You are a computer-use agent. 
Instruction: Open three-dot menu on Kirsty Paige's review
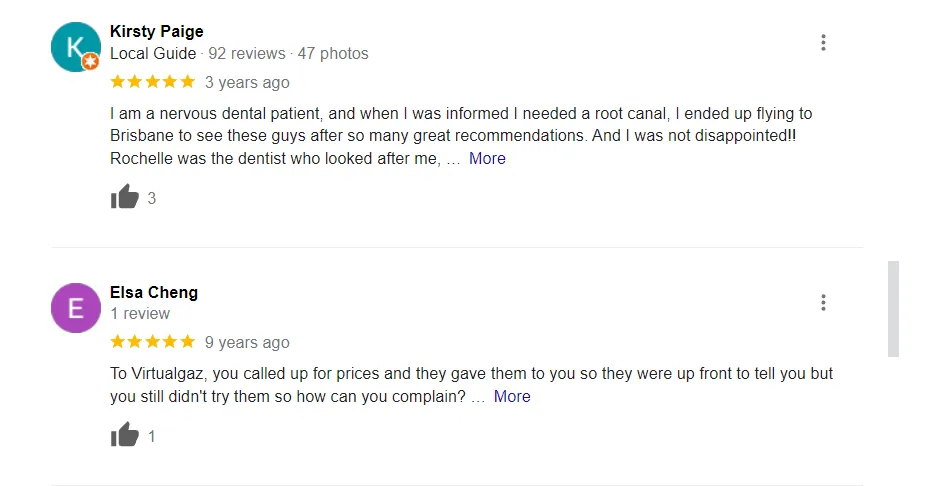[823, 43]
